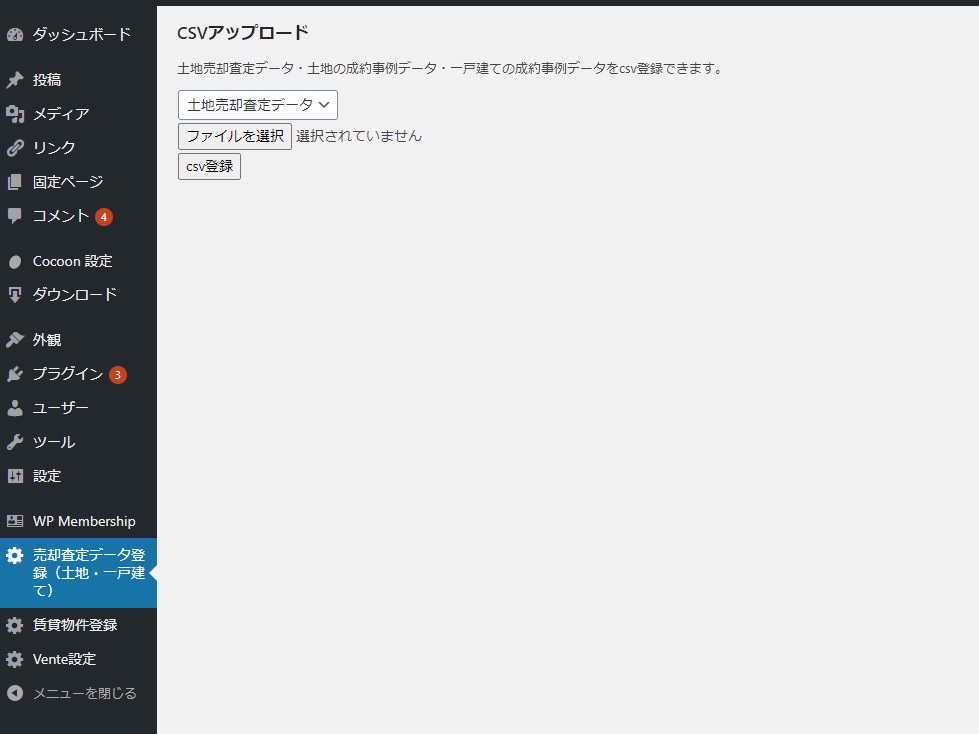Click the speech bubble icon beside コメント

[x=15, y=216]
